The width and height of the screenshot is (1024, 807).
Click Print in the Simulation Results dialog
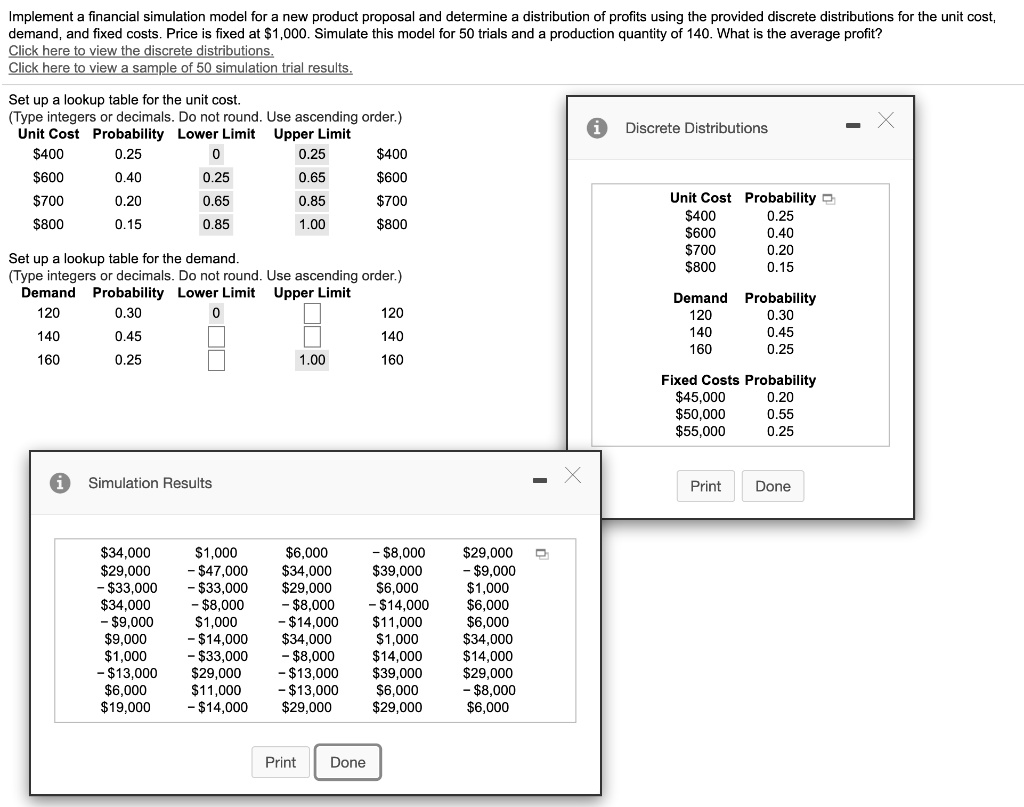point(280,762)
